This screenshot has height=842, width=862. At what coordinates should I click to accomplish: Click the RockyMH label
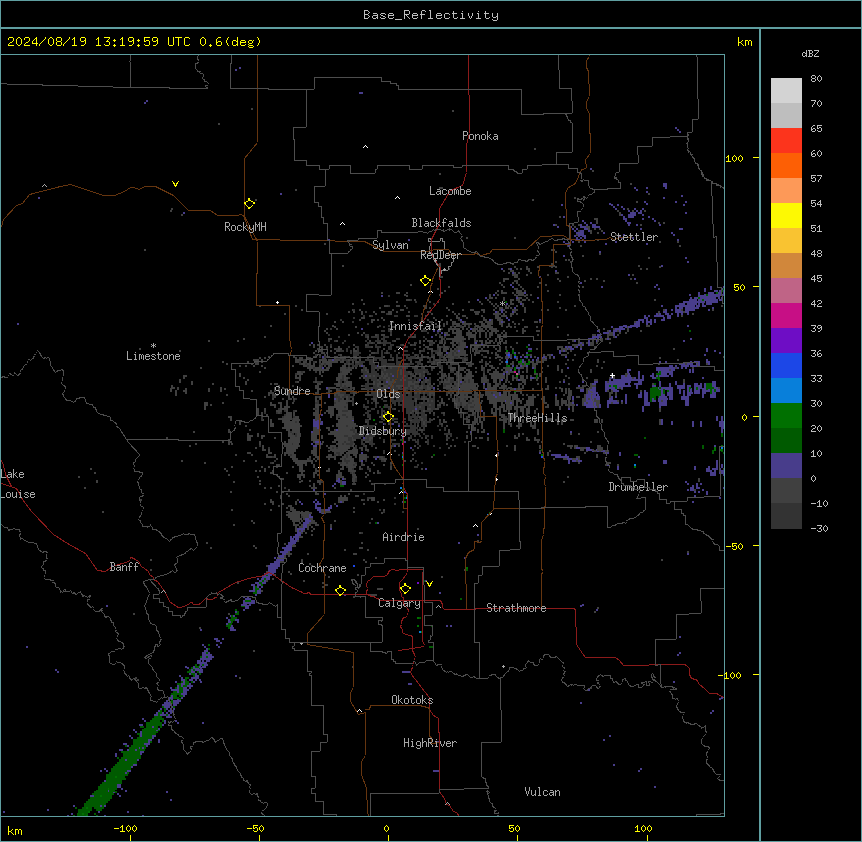coord(245,227)
